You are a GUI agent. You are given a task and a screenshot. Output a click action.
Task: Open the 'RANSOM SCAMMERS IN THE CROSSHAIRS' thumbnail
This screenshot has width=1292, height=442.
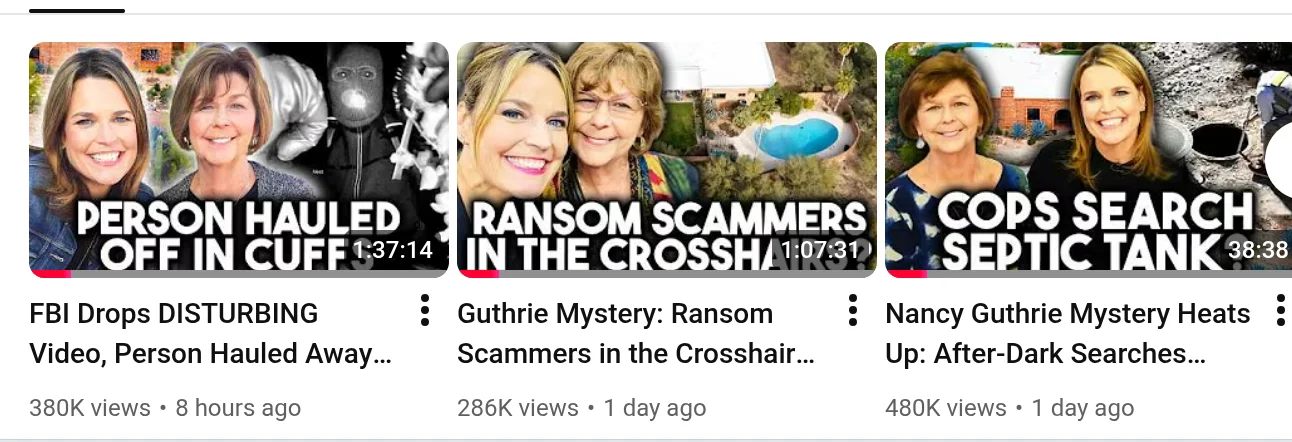pos(667,160)
